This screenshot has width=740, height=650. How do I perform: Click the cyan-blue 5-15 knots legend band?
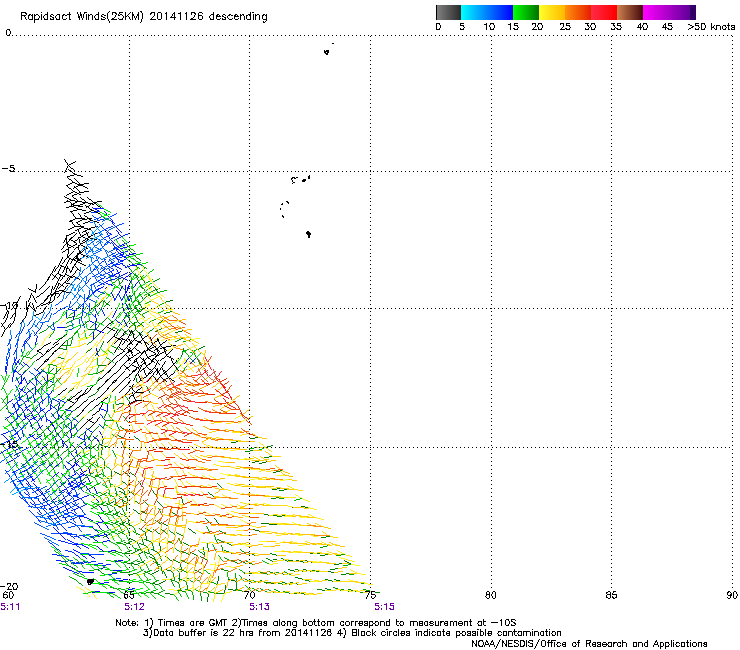coord(487,12)
